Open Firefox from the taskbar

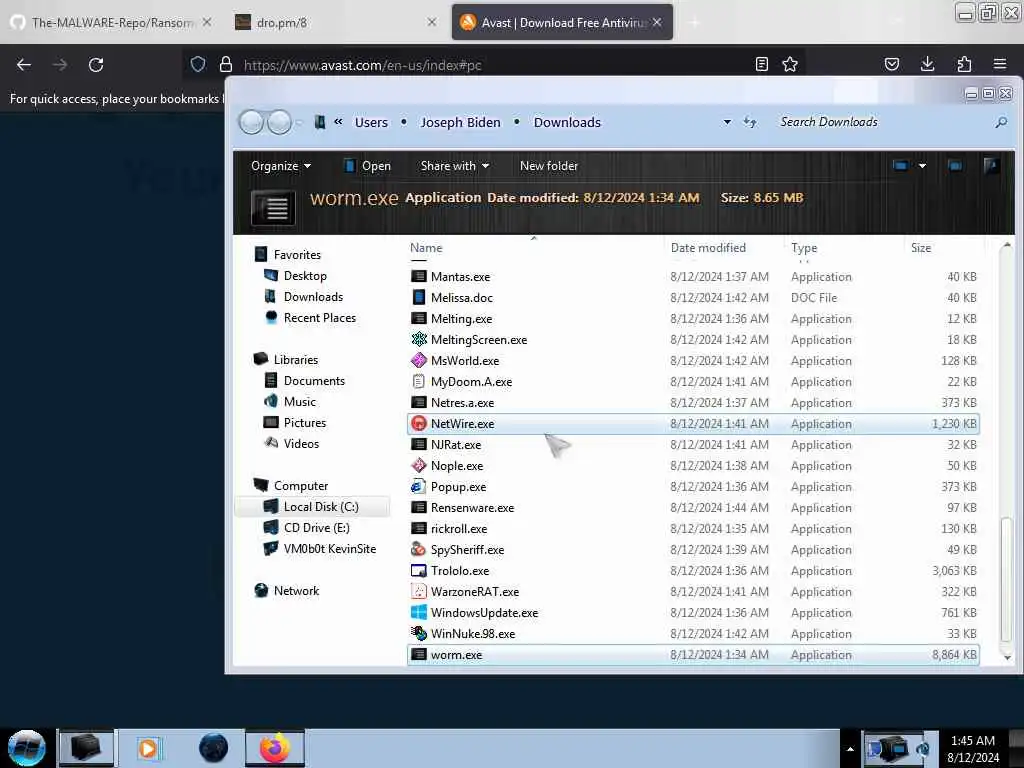(x=275, y=748)
